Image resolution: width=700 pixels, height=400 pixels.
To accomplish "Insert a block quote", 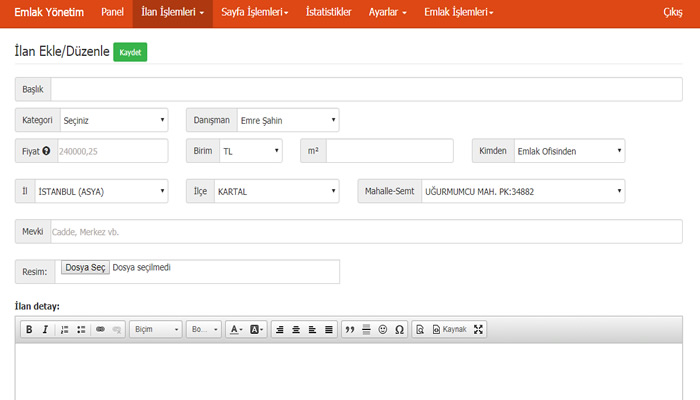I will (x=349, y=329).
